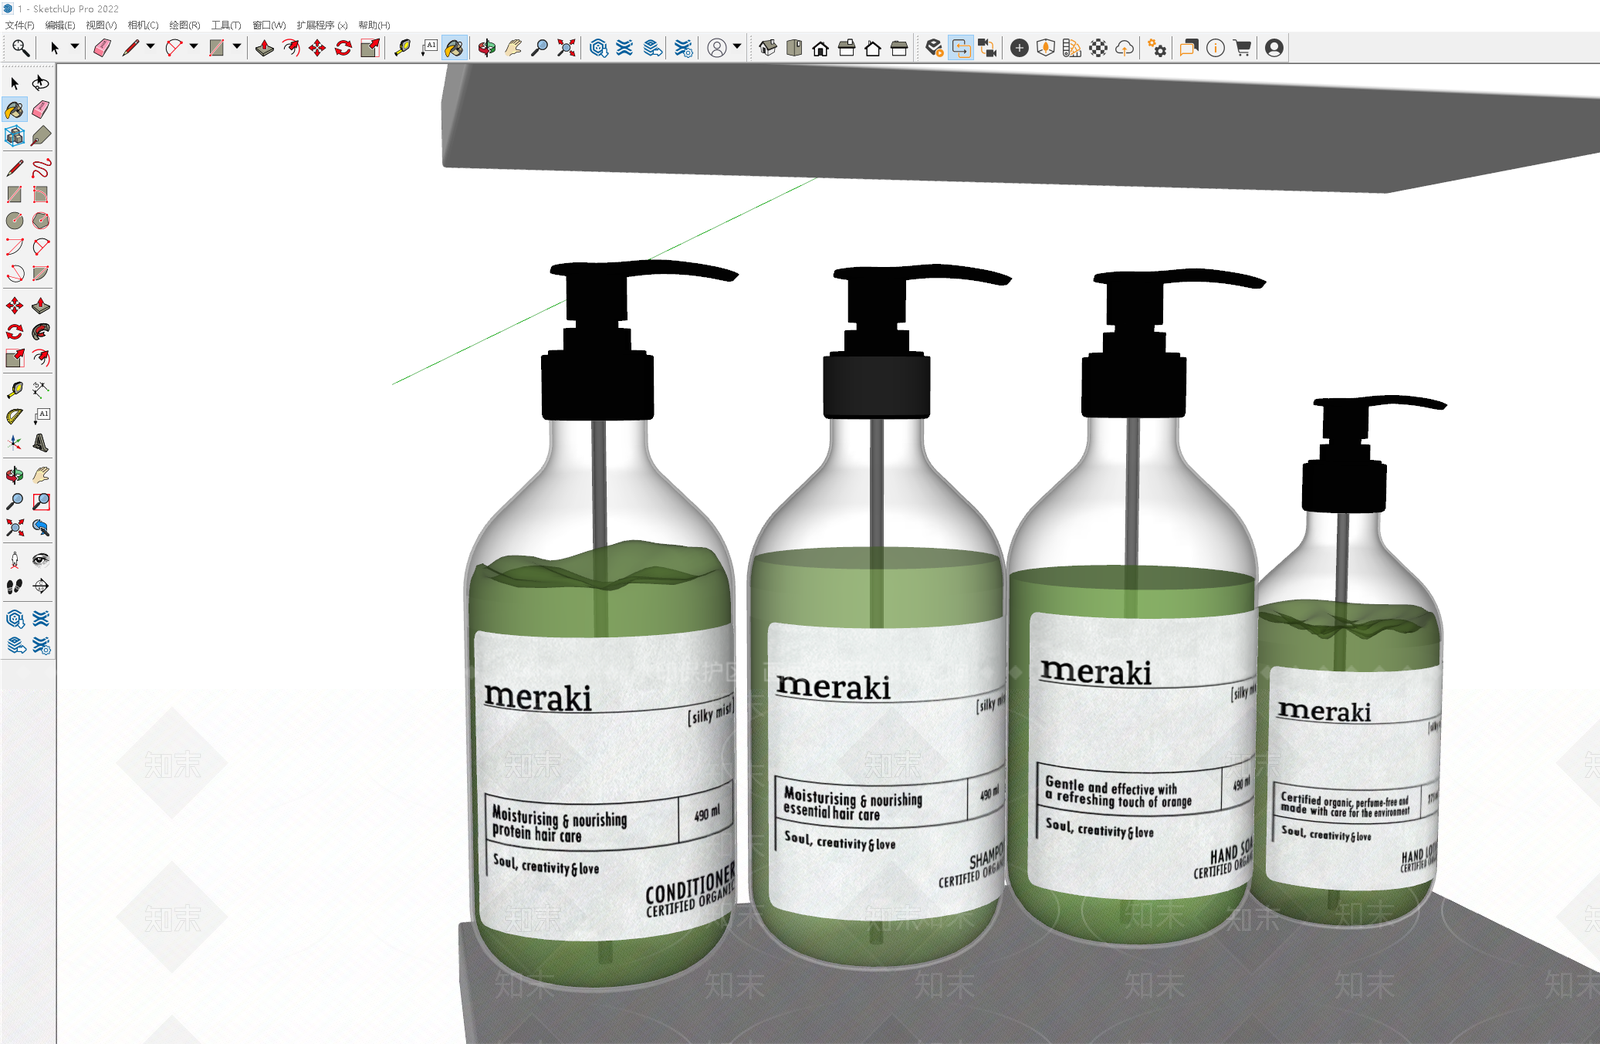
Task: Click the synchronize views camera icon
Action: [987, 48]
